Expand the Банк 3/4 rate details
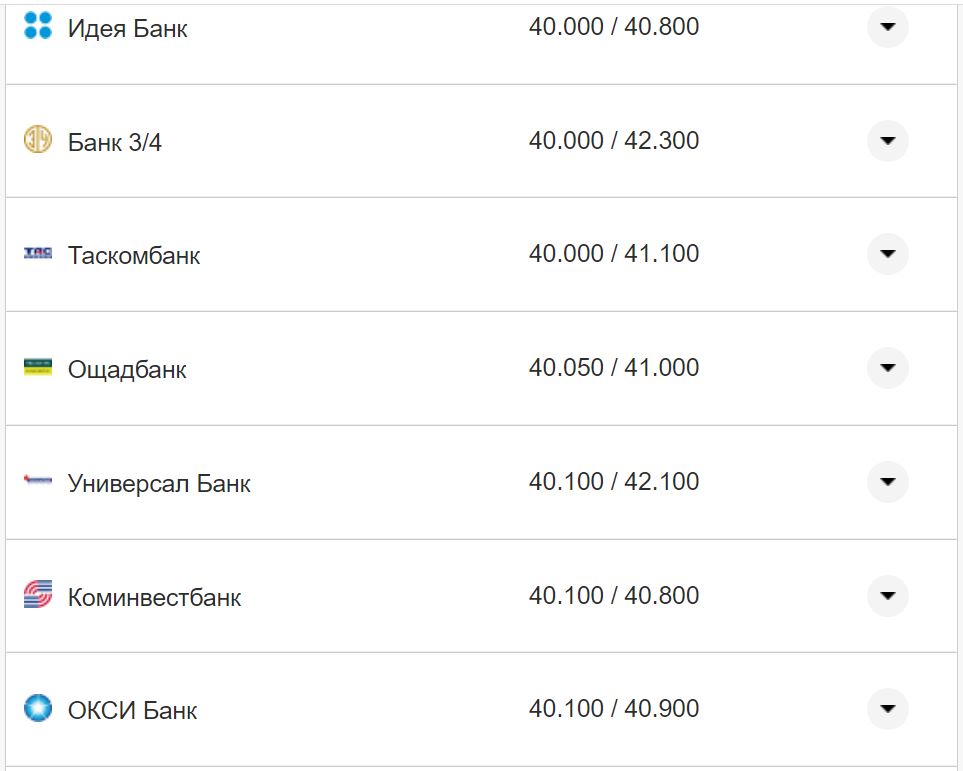 click(887, 141)
